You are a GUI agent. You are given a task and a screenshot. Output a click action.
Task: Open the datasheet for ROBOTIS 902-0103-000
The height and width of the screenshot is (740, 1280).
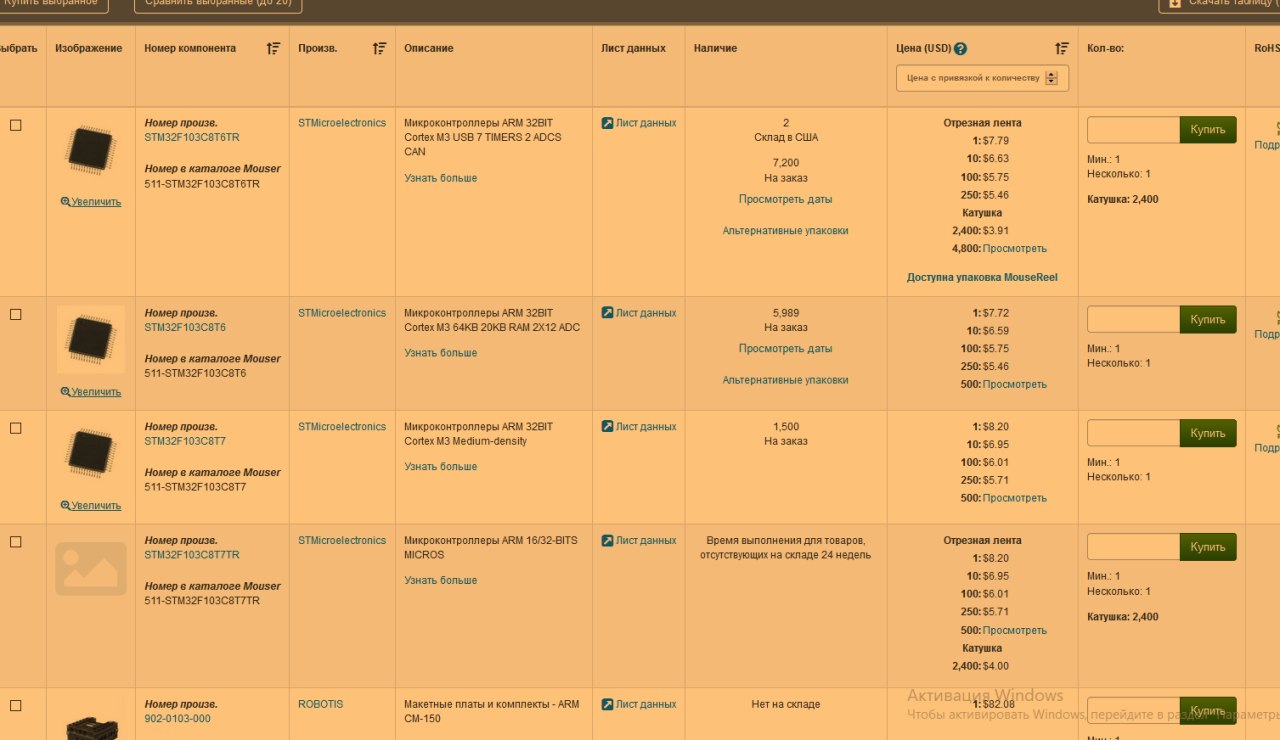(639, 705)
